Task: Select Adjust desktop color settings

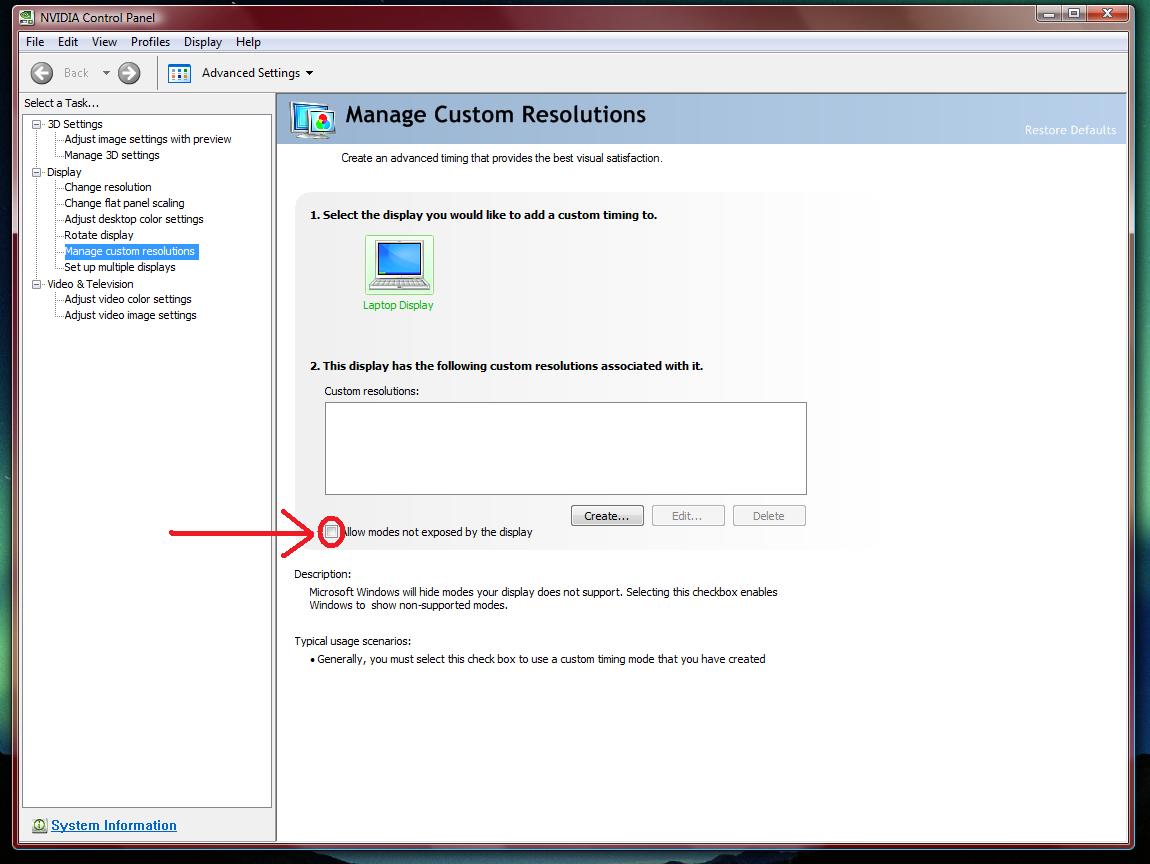Action: (x=133, y=219)
